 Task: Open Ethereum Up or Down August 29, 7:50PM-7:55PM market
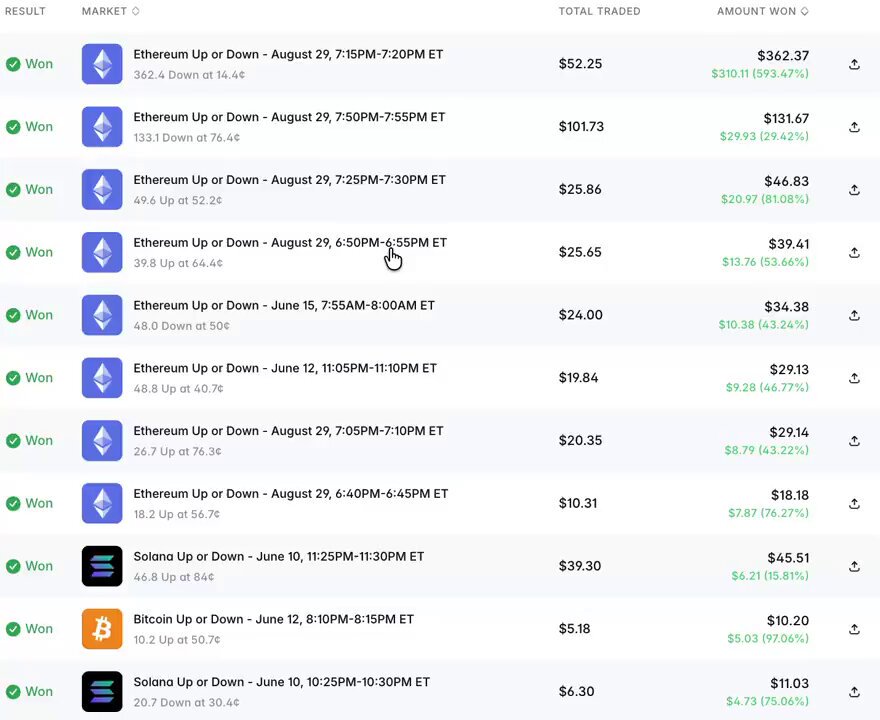(x=289, y=117)
